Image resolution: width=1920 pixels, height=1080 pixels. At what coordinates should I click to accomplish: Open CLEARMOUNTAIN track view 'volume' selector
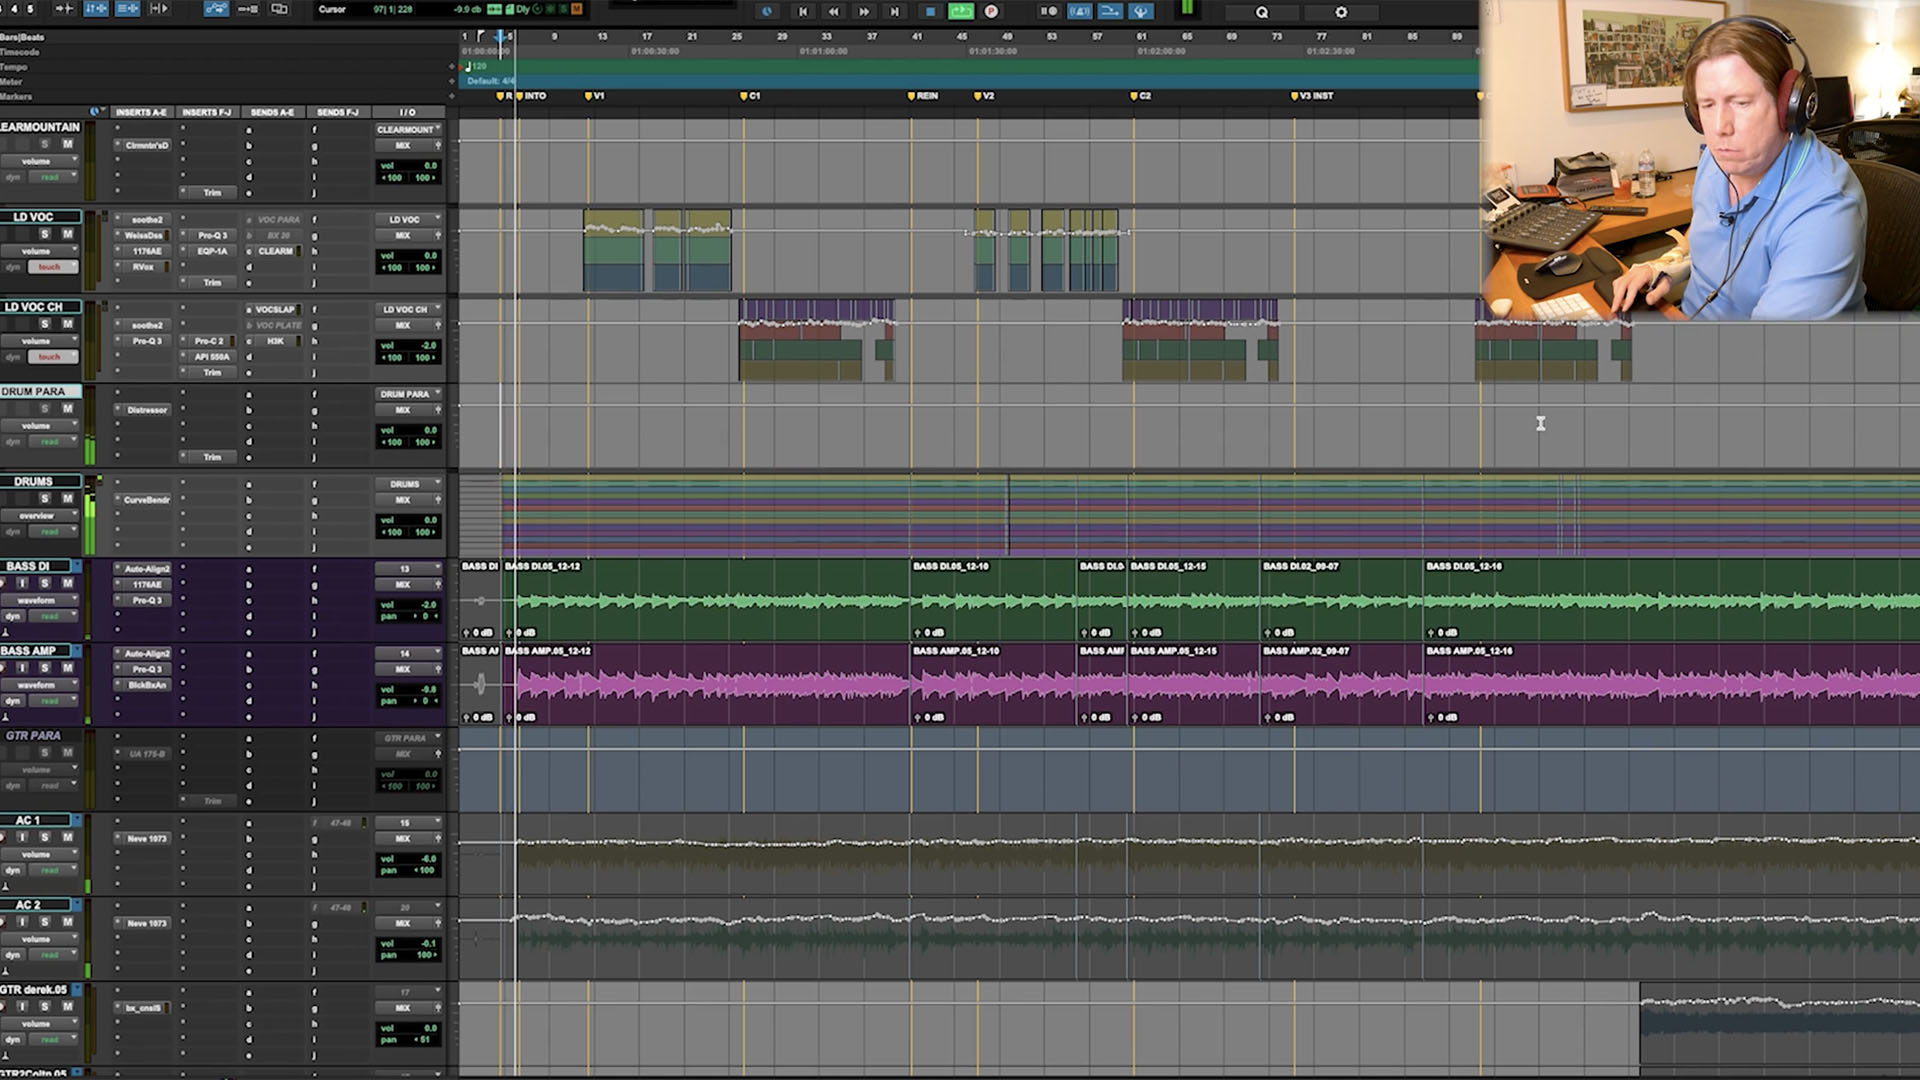pyautogui.click(x=39, y=161)
